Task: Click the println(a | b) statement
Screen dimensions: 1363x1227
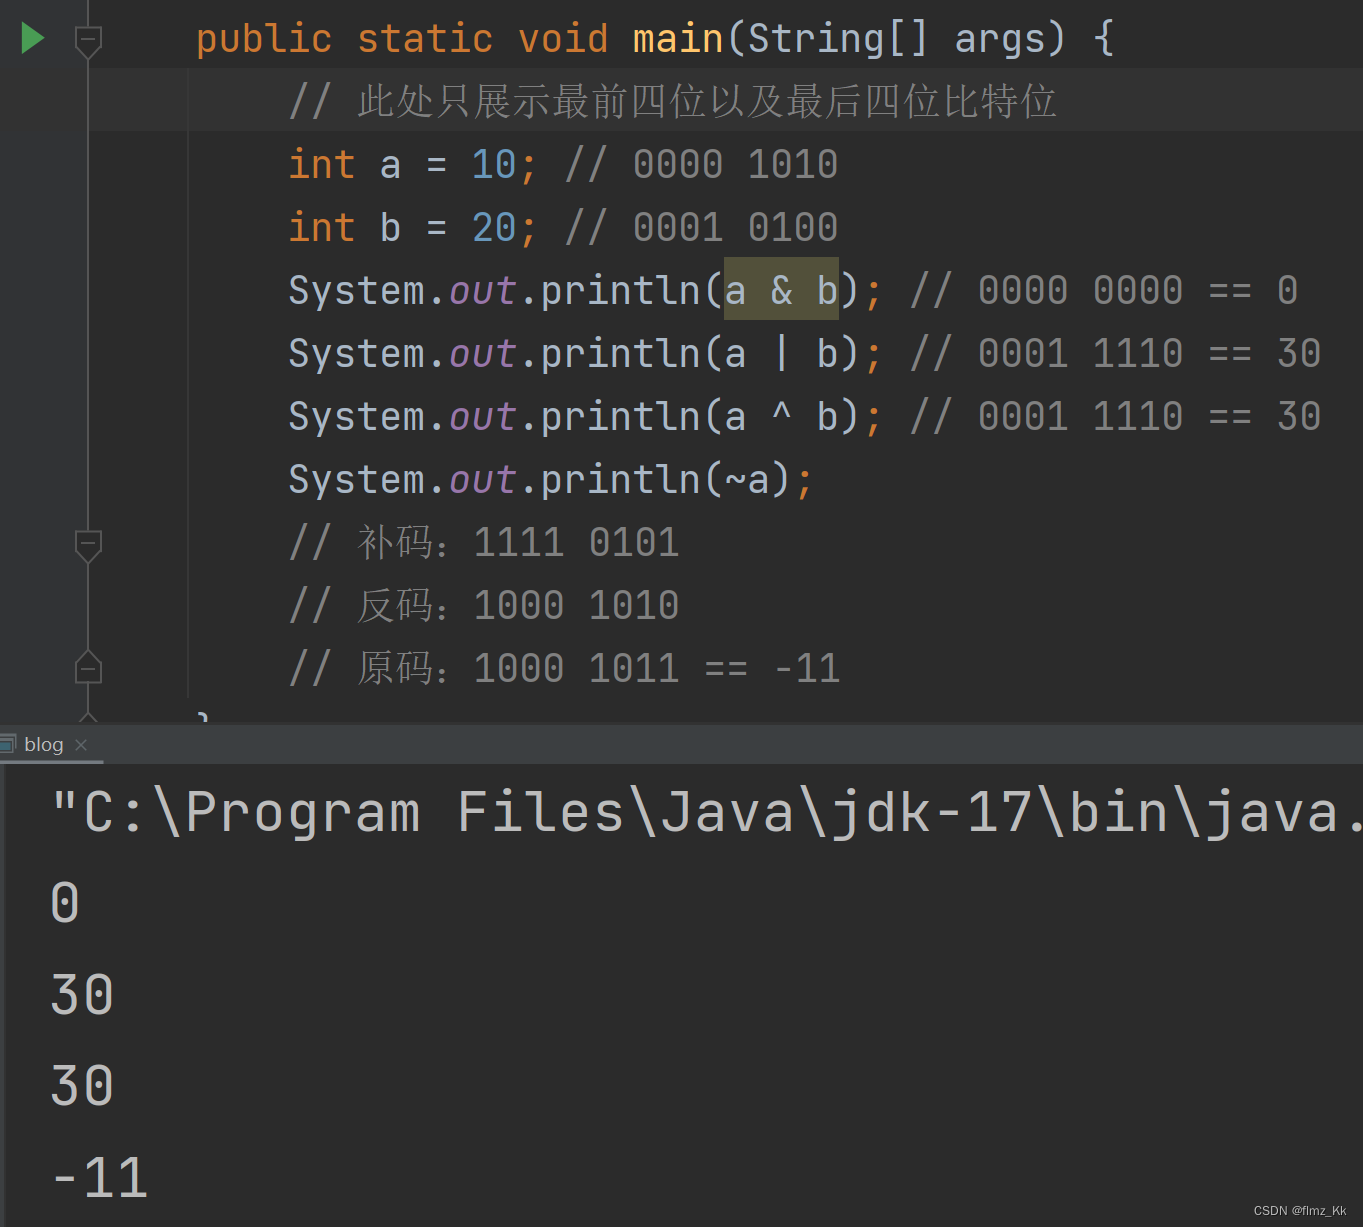Action: (585, 354)
